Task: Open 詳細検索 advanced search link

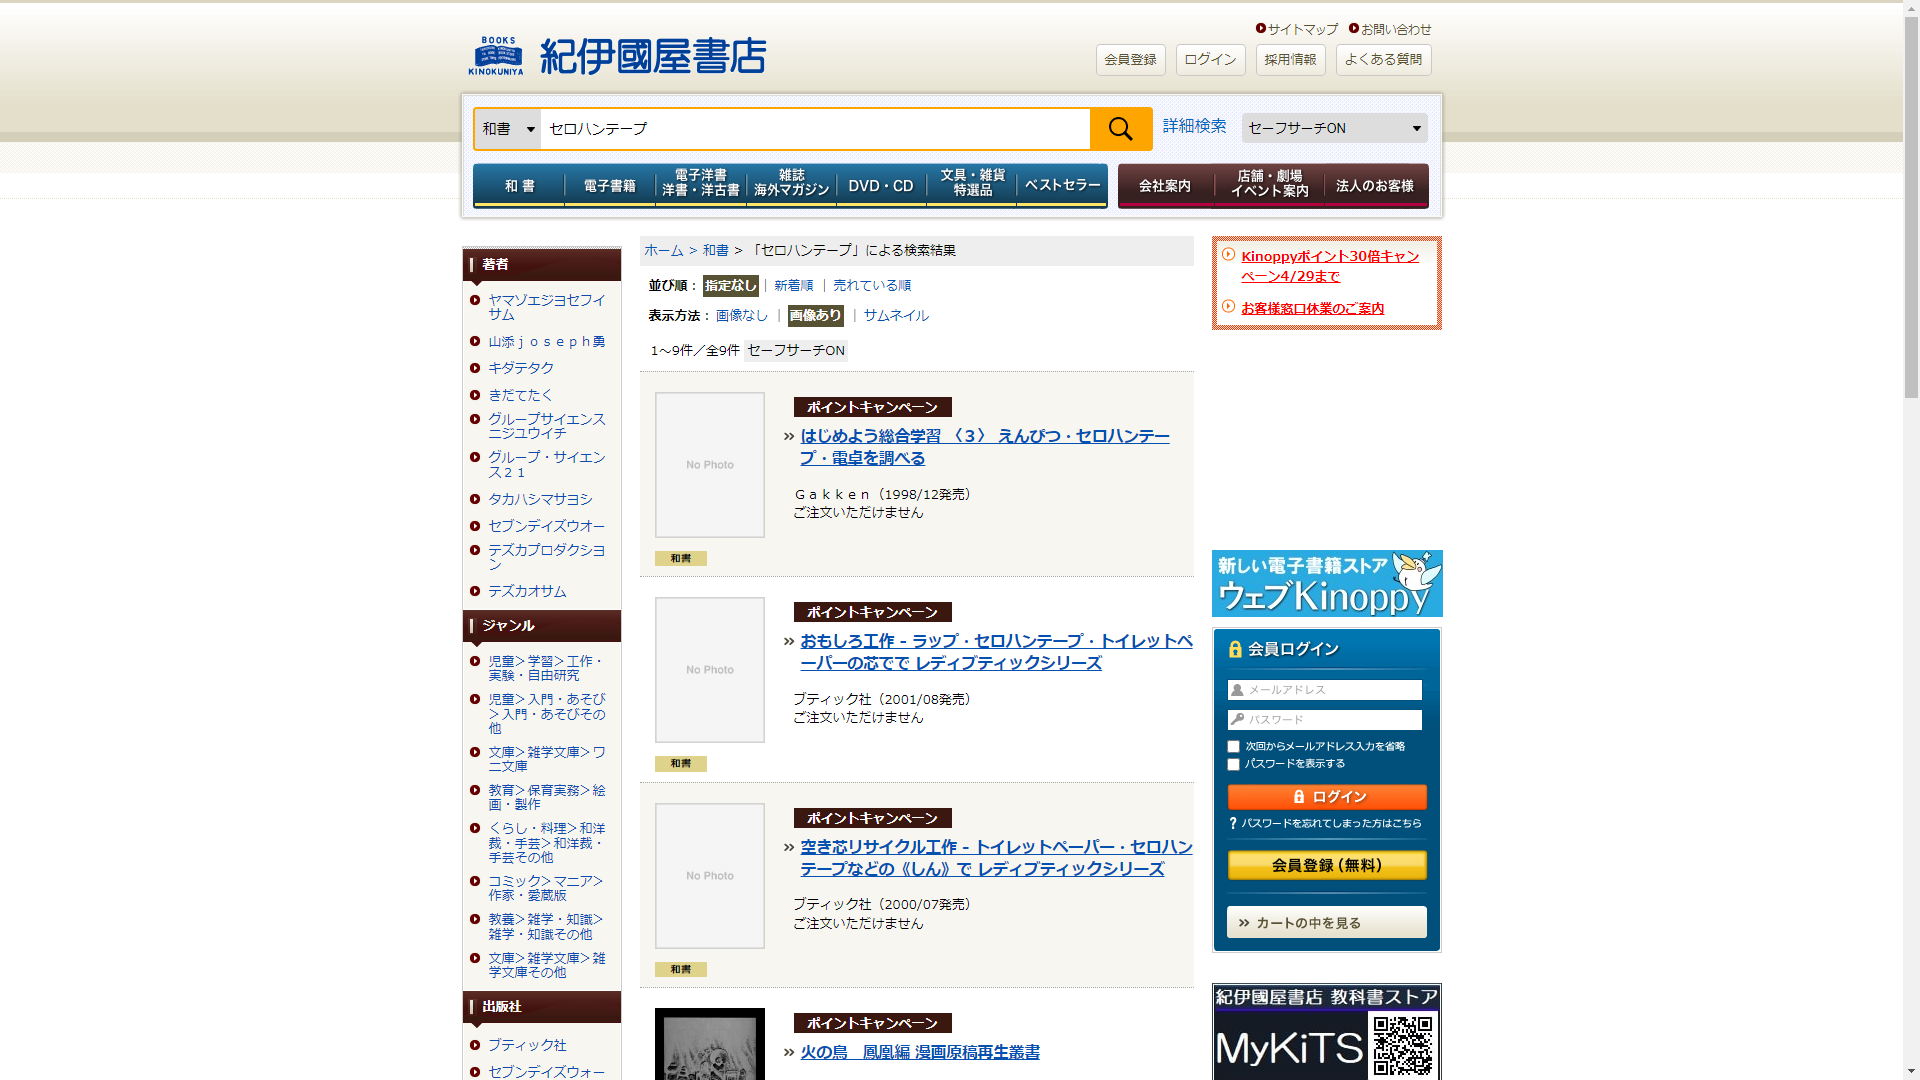Action: [1194, 126]
